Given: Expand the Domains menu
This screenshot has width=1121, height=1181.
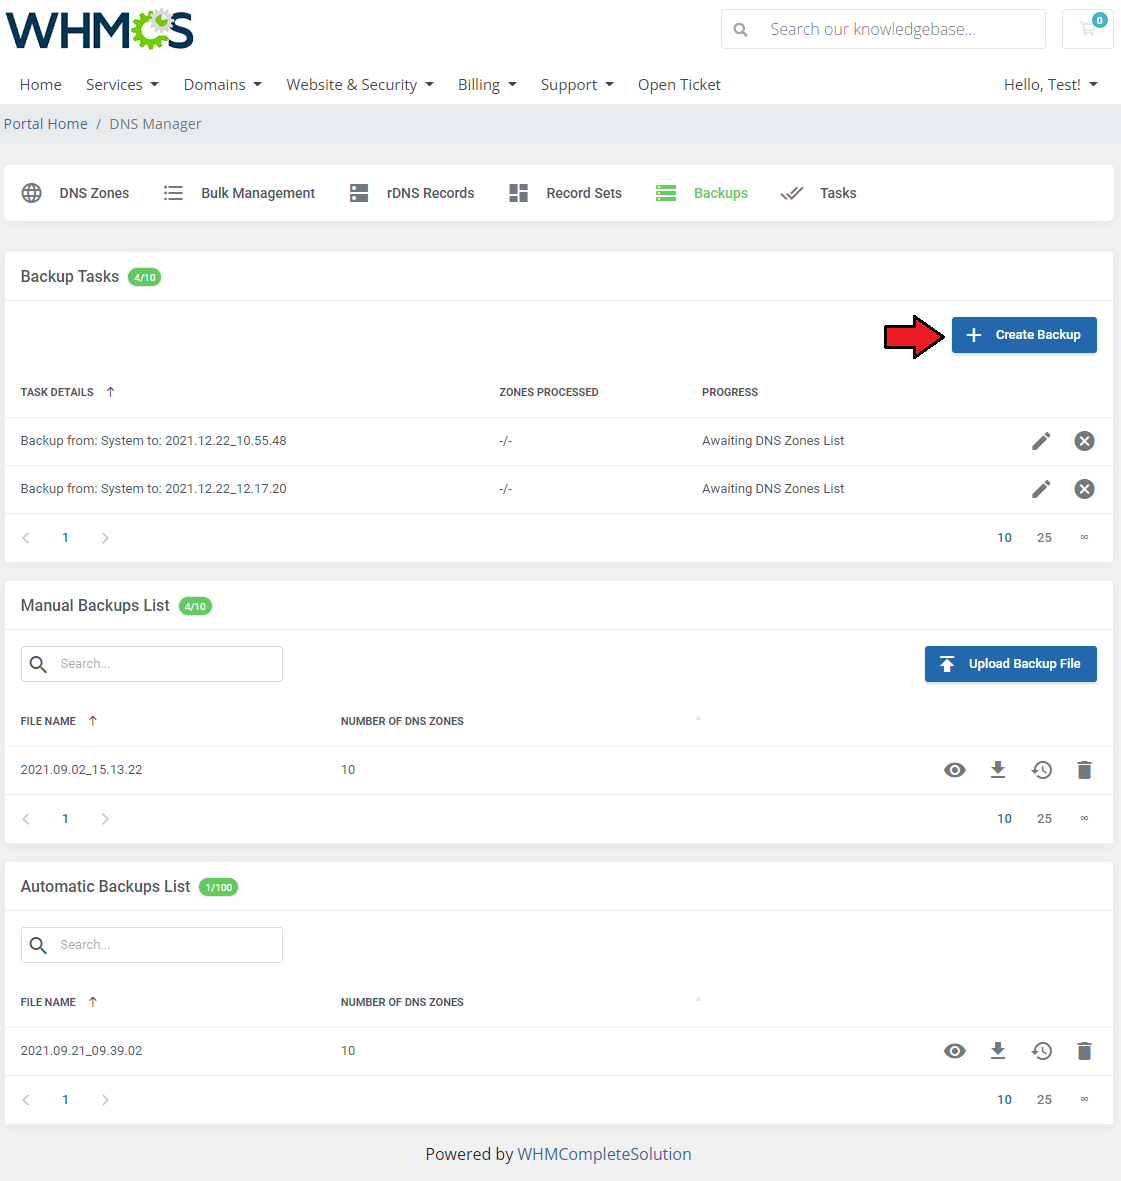Looking at the screenshot, I should pos(222,84).
